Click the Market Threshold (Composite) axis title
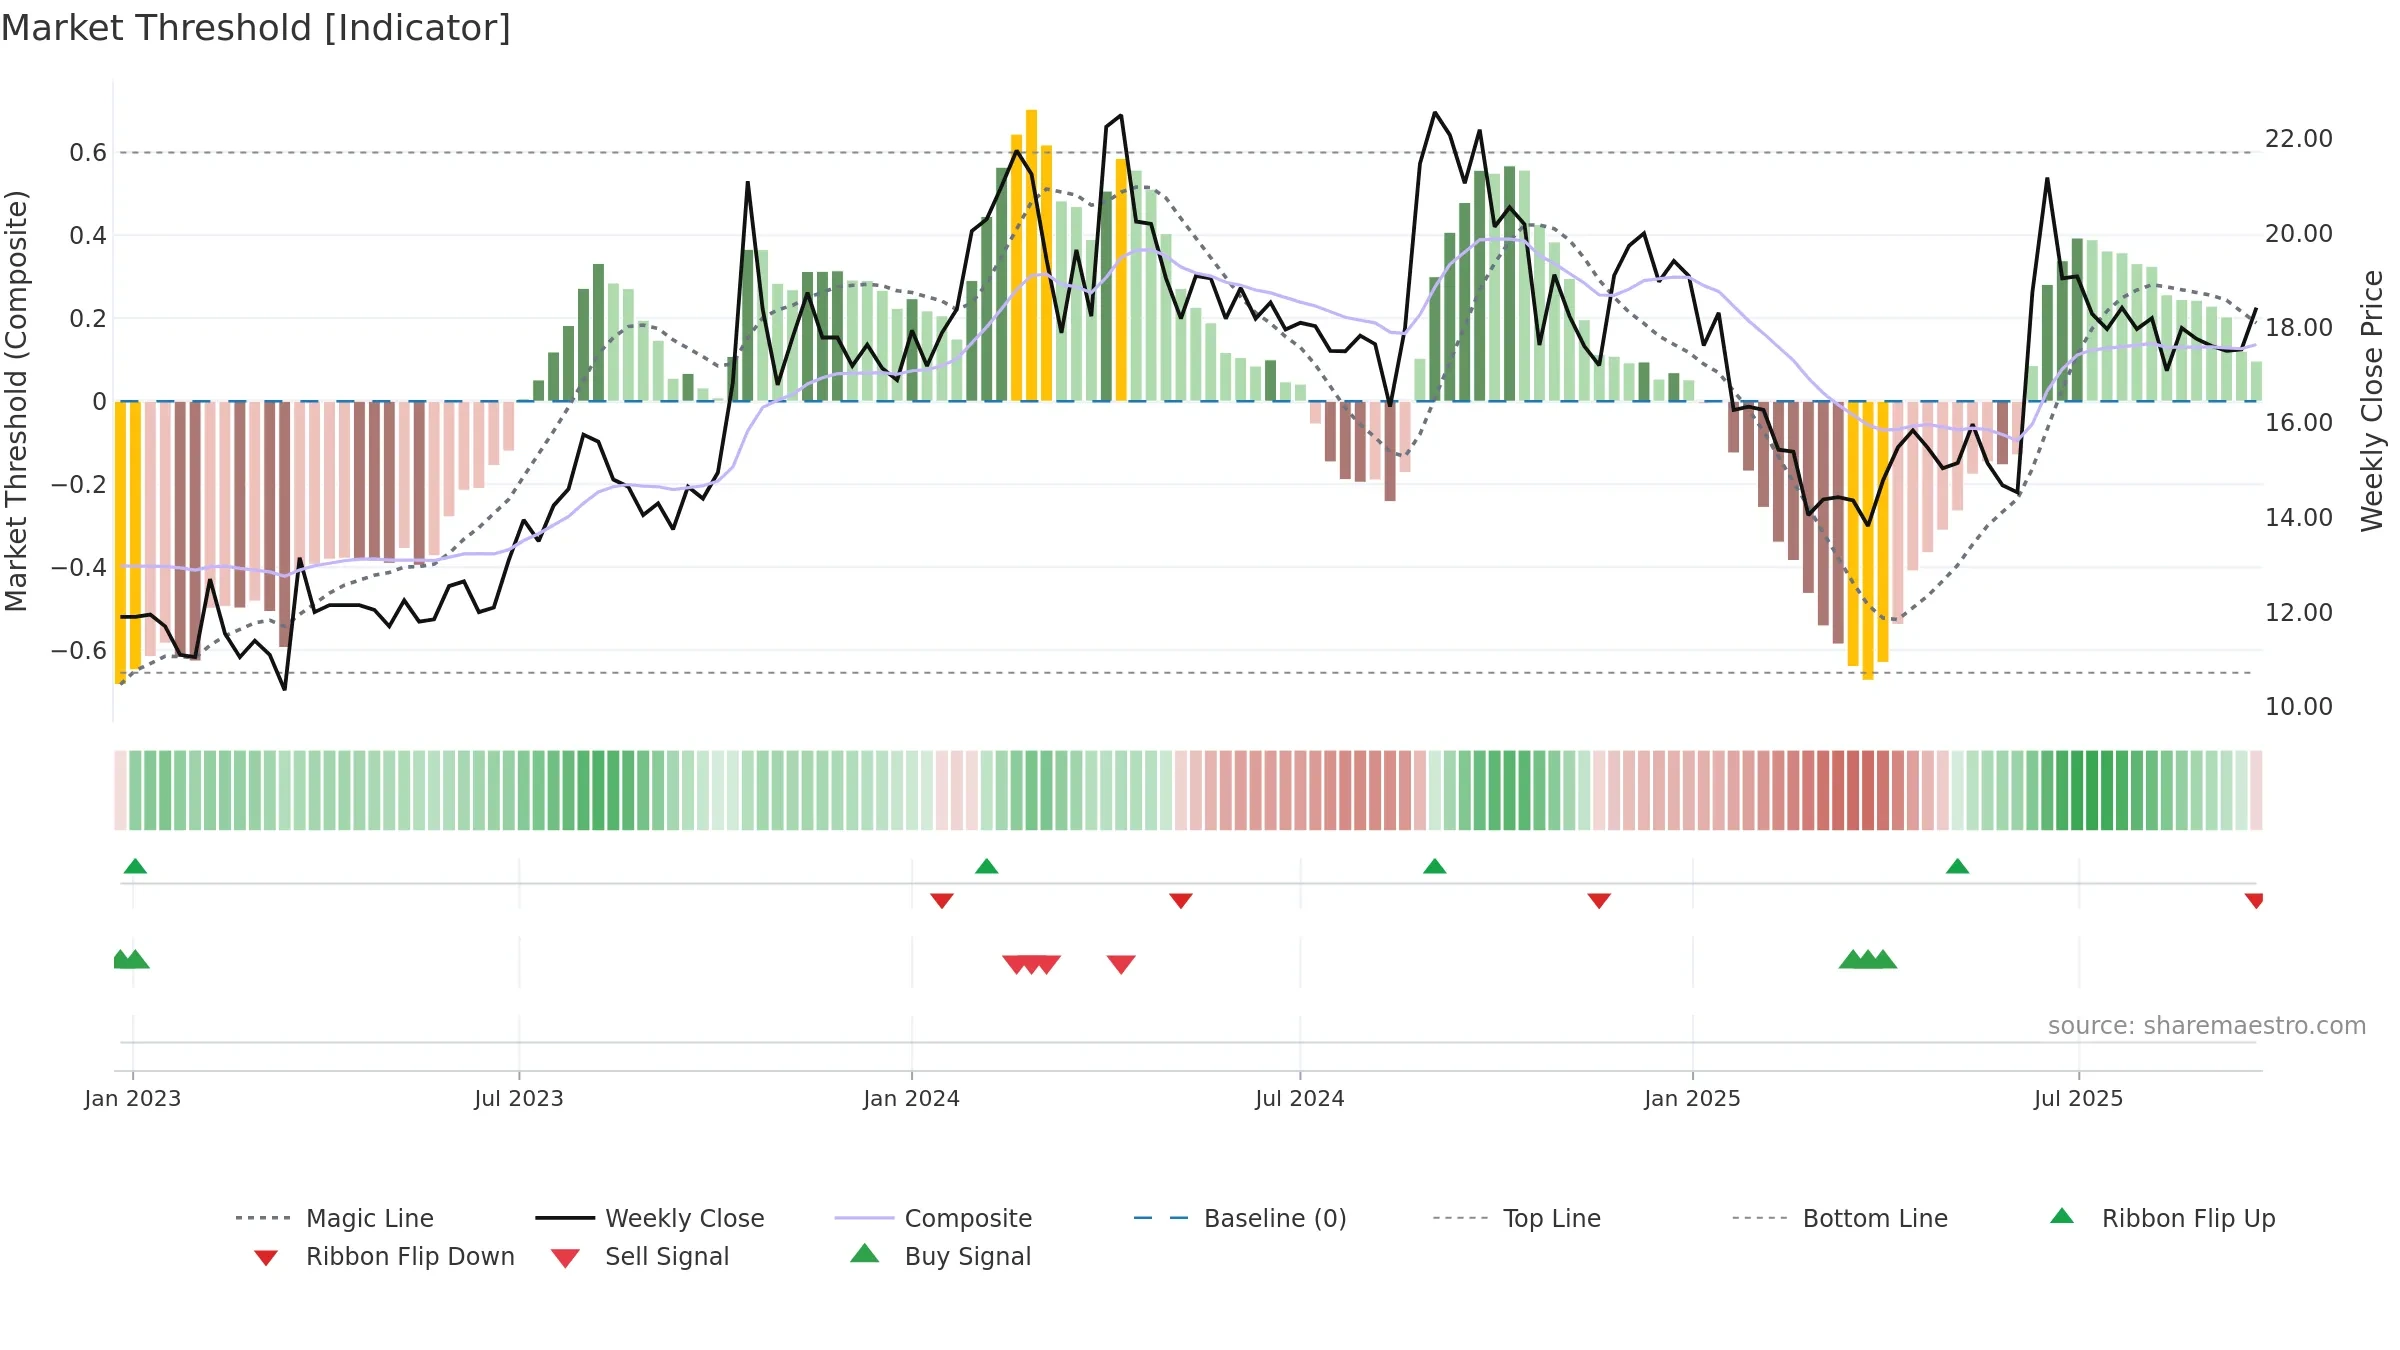 point(16,400)
